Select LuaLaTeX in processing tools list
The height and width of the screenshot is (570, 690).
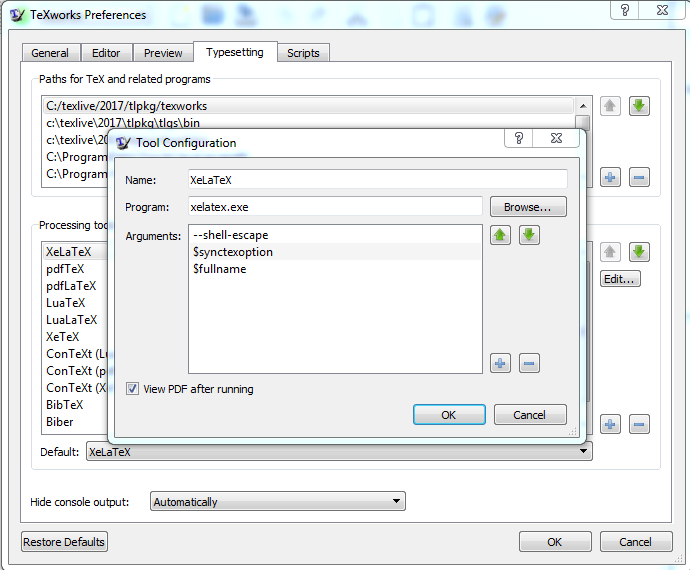(76, 320)
